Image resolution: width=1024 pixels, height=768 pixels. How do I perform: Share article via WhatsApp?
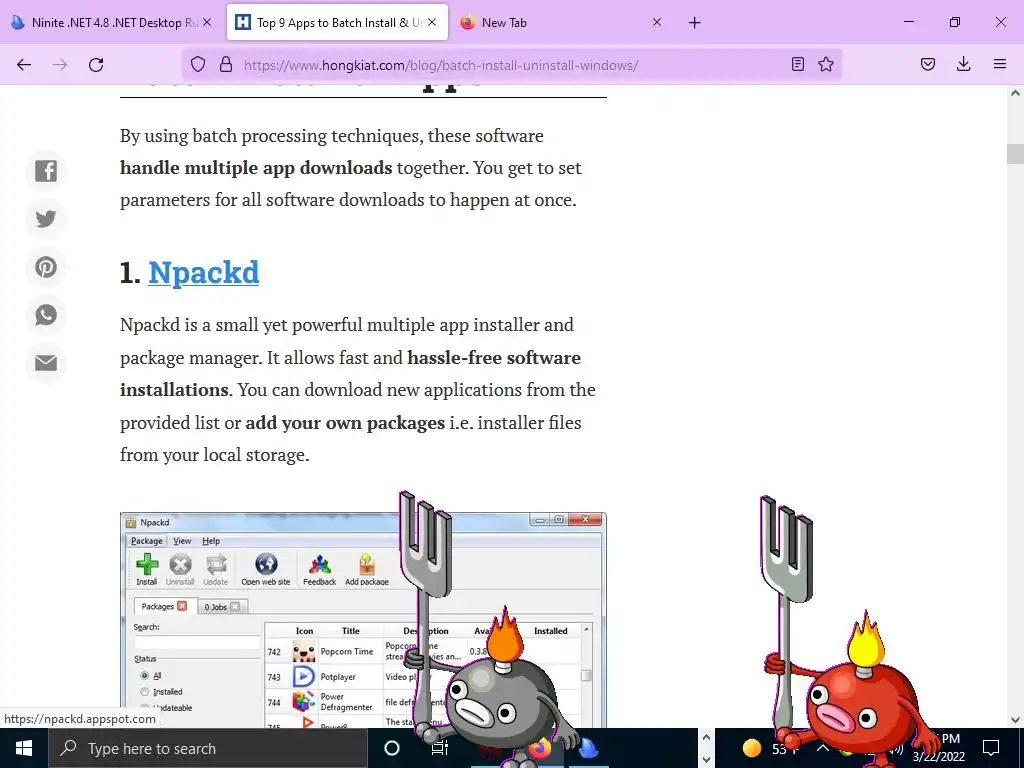[x=46, y=315]
